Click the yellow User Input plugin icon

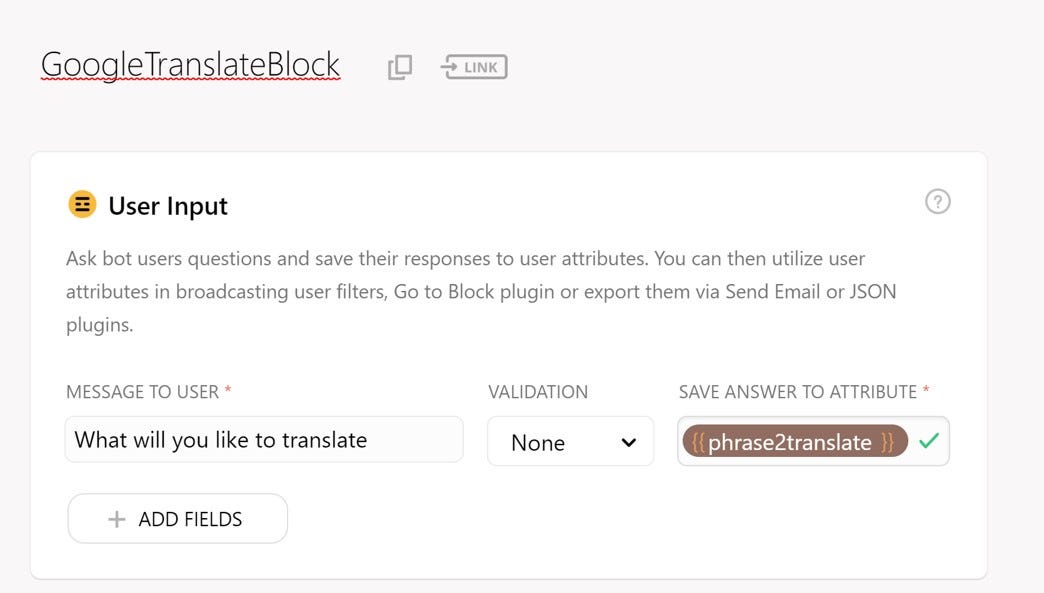click(82, 205)
